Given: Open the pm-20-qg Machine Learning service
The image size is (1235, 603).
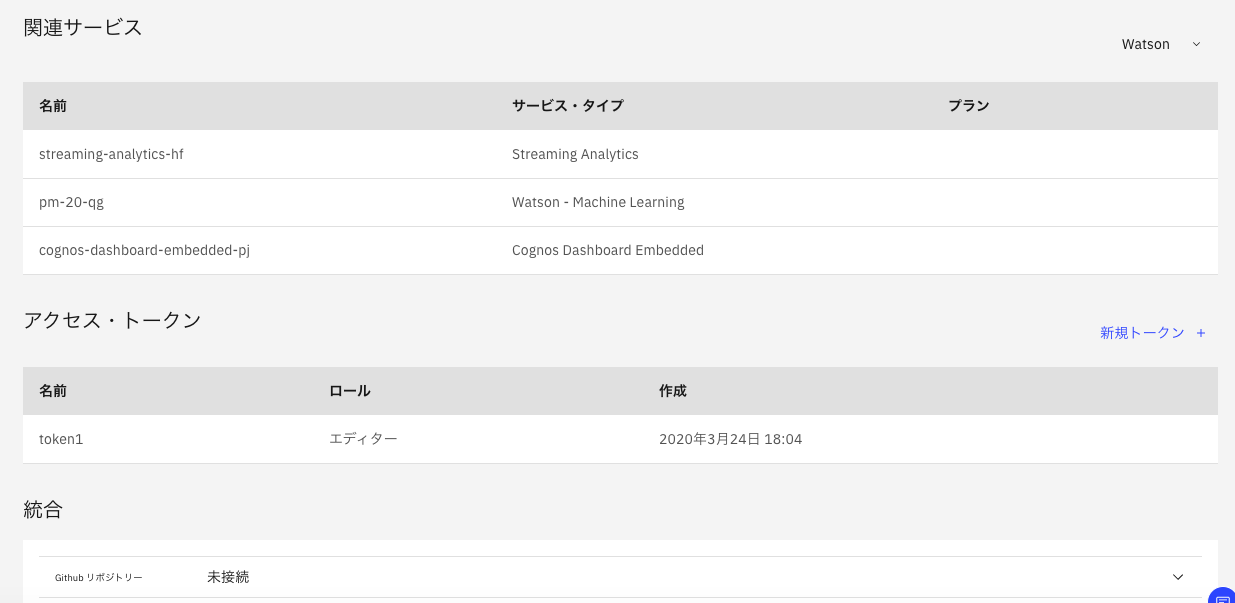Looking at the screenshot, I should tap(71, 202).
